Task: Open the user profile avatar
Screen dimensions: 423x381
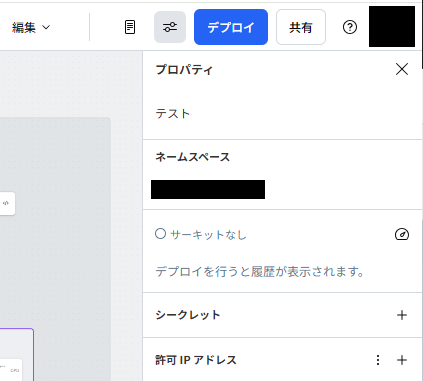Action: (392, 26)
